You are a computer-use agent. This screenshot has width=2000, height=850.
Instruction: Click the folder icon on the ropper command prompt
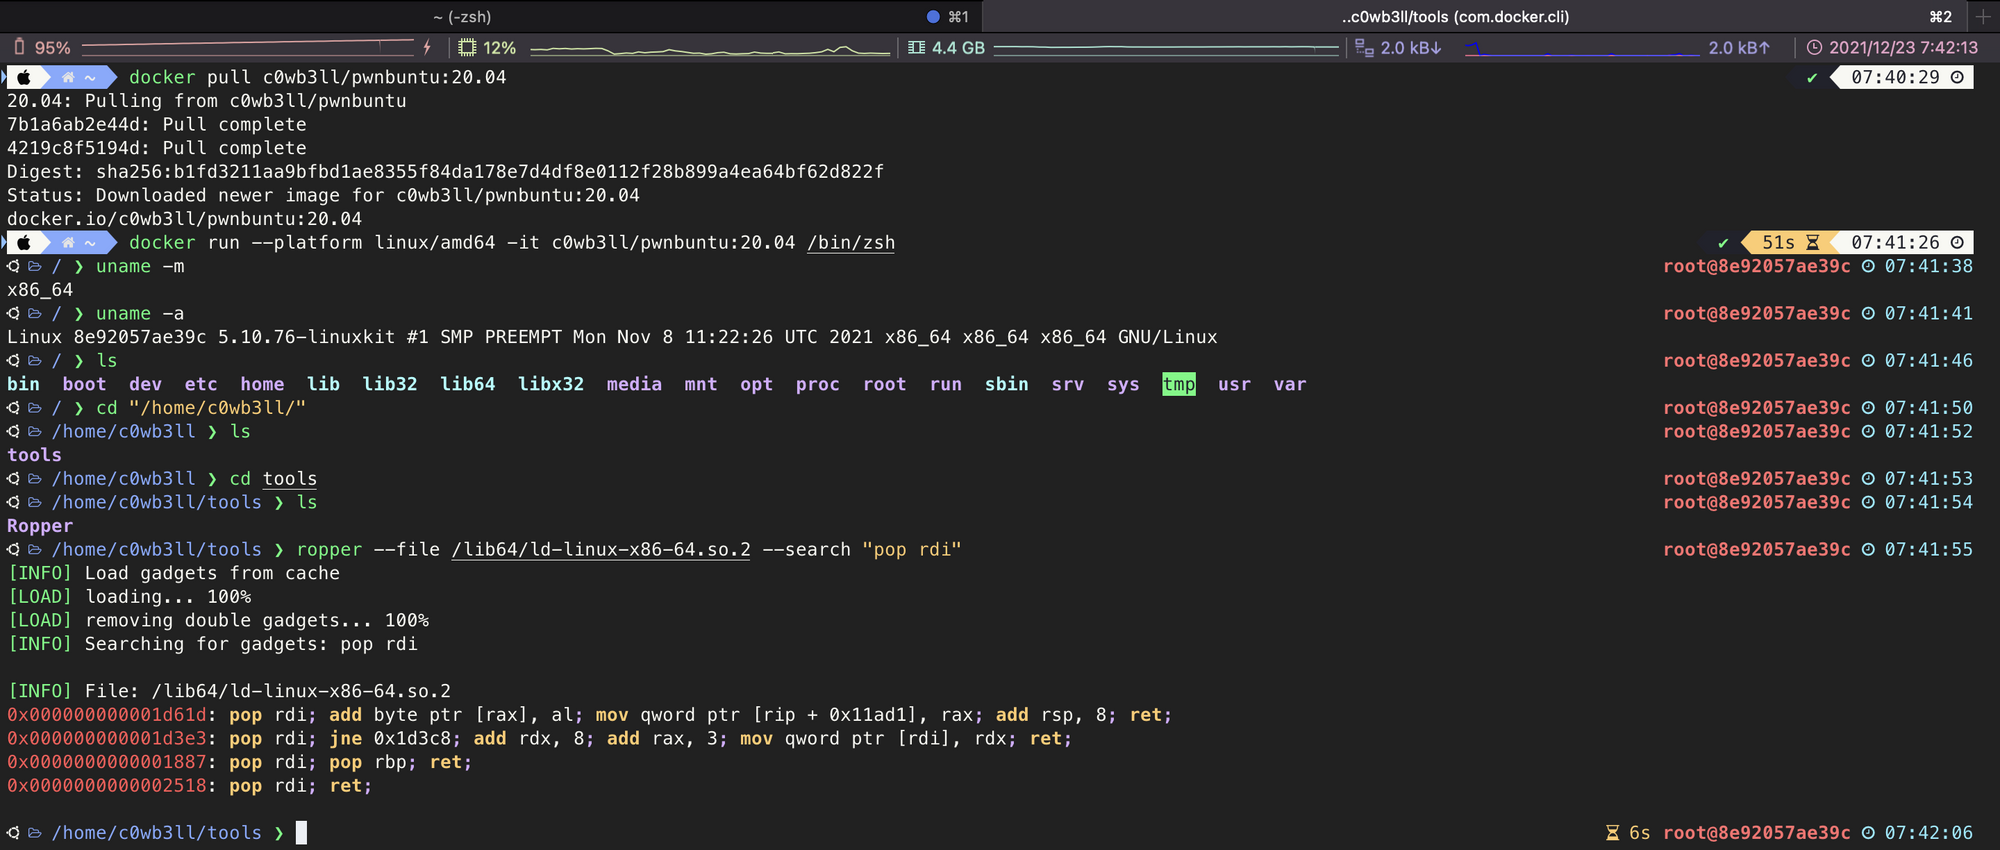[x=35, y=549]
